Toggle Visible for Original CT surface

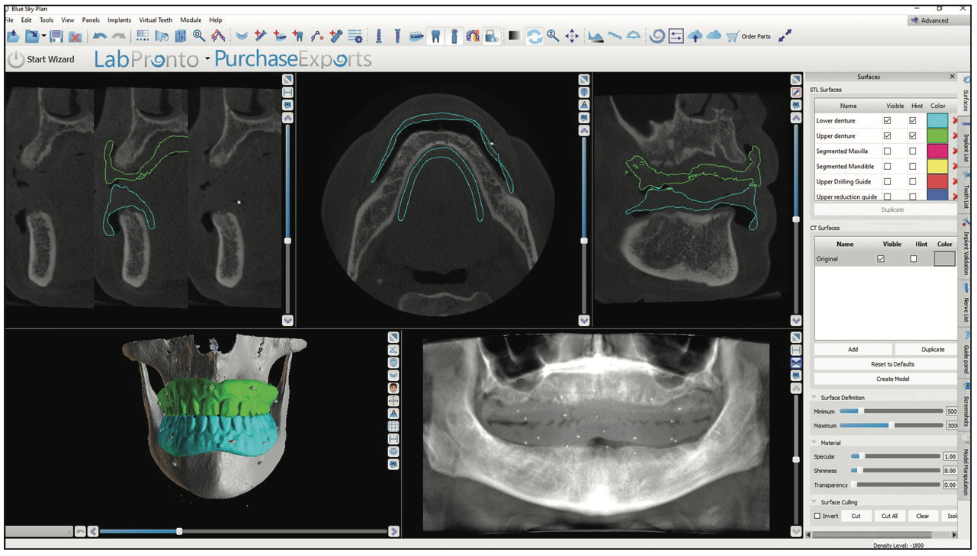click(880, 258)
